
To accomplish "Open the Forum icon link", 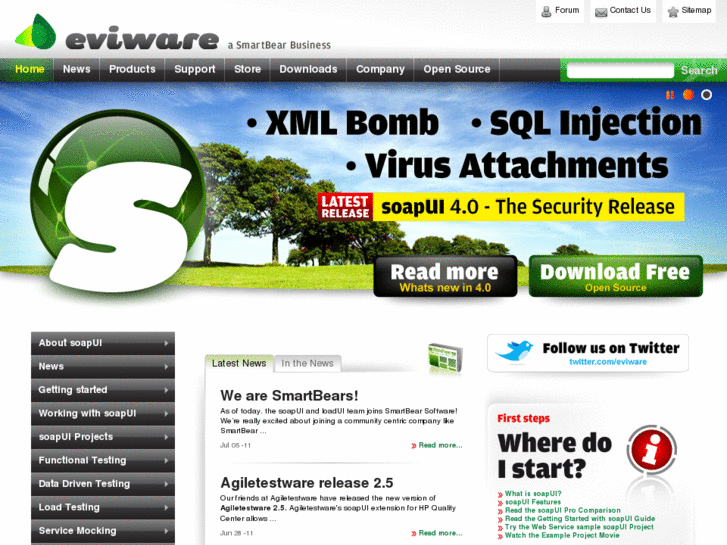I will 547,11.
